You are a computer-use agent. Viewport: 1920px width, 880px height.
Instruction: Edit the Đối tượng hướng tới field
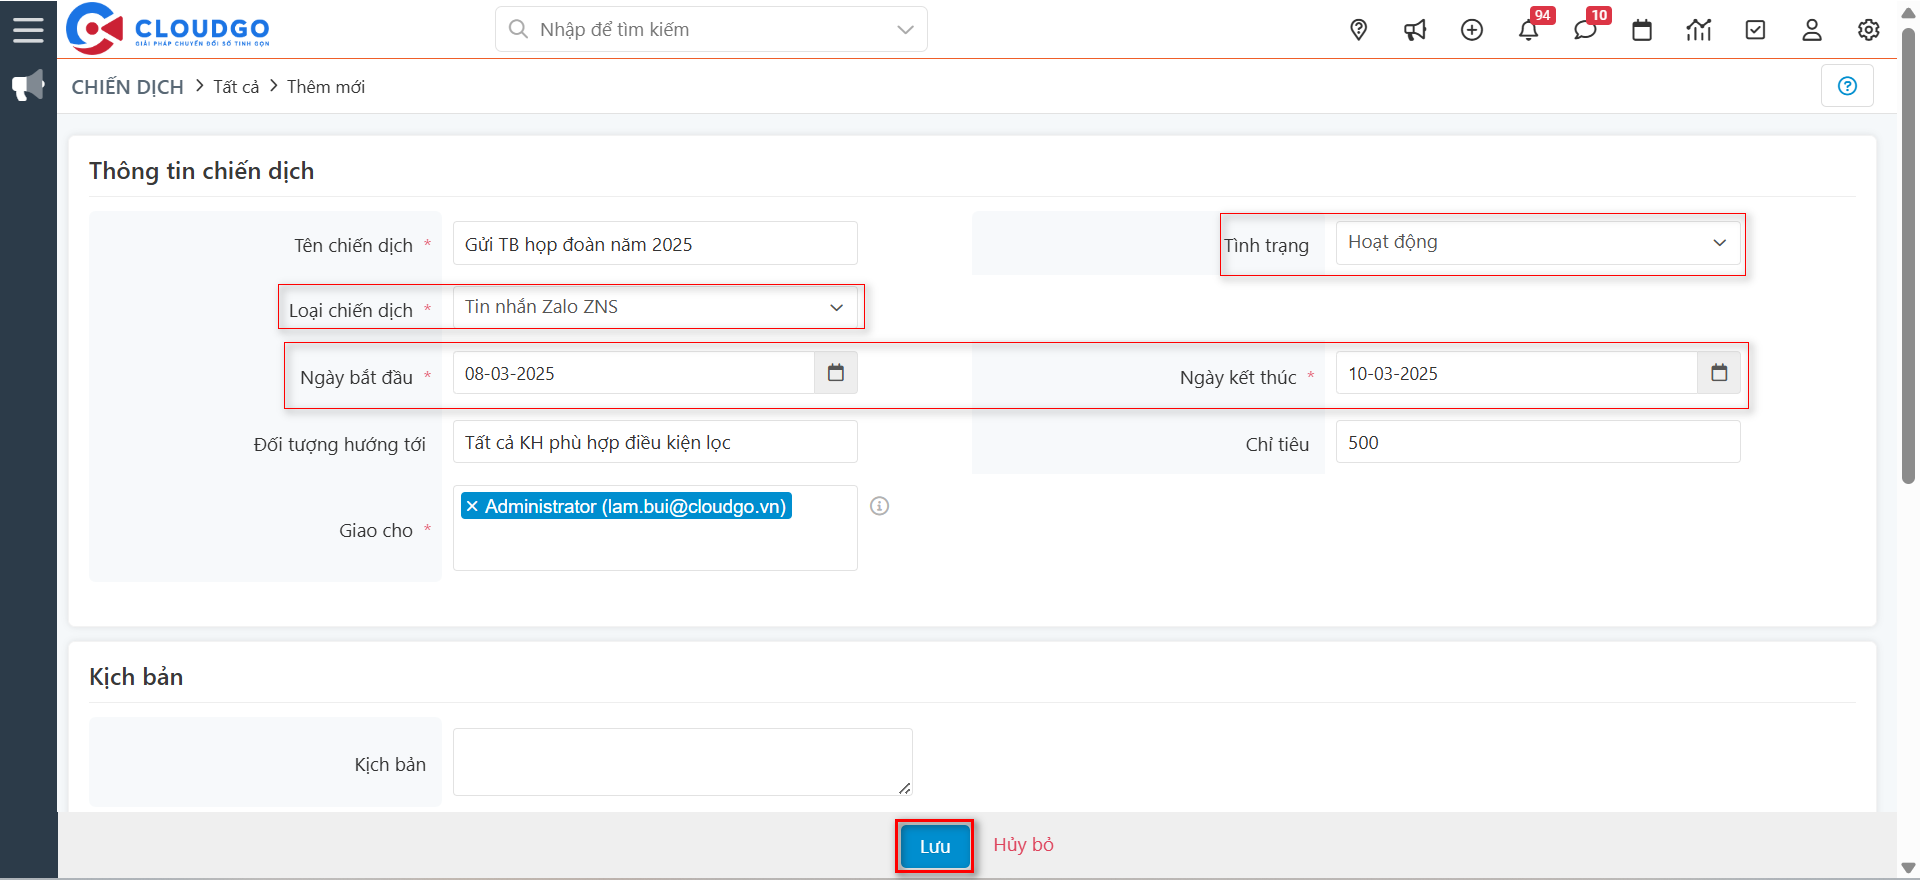(655, 442)
